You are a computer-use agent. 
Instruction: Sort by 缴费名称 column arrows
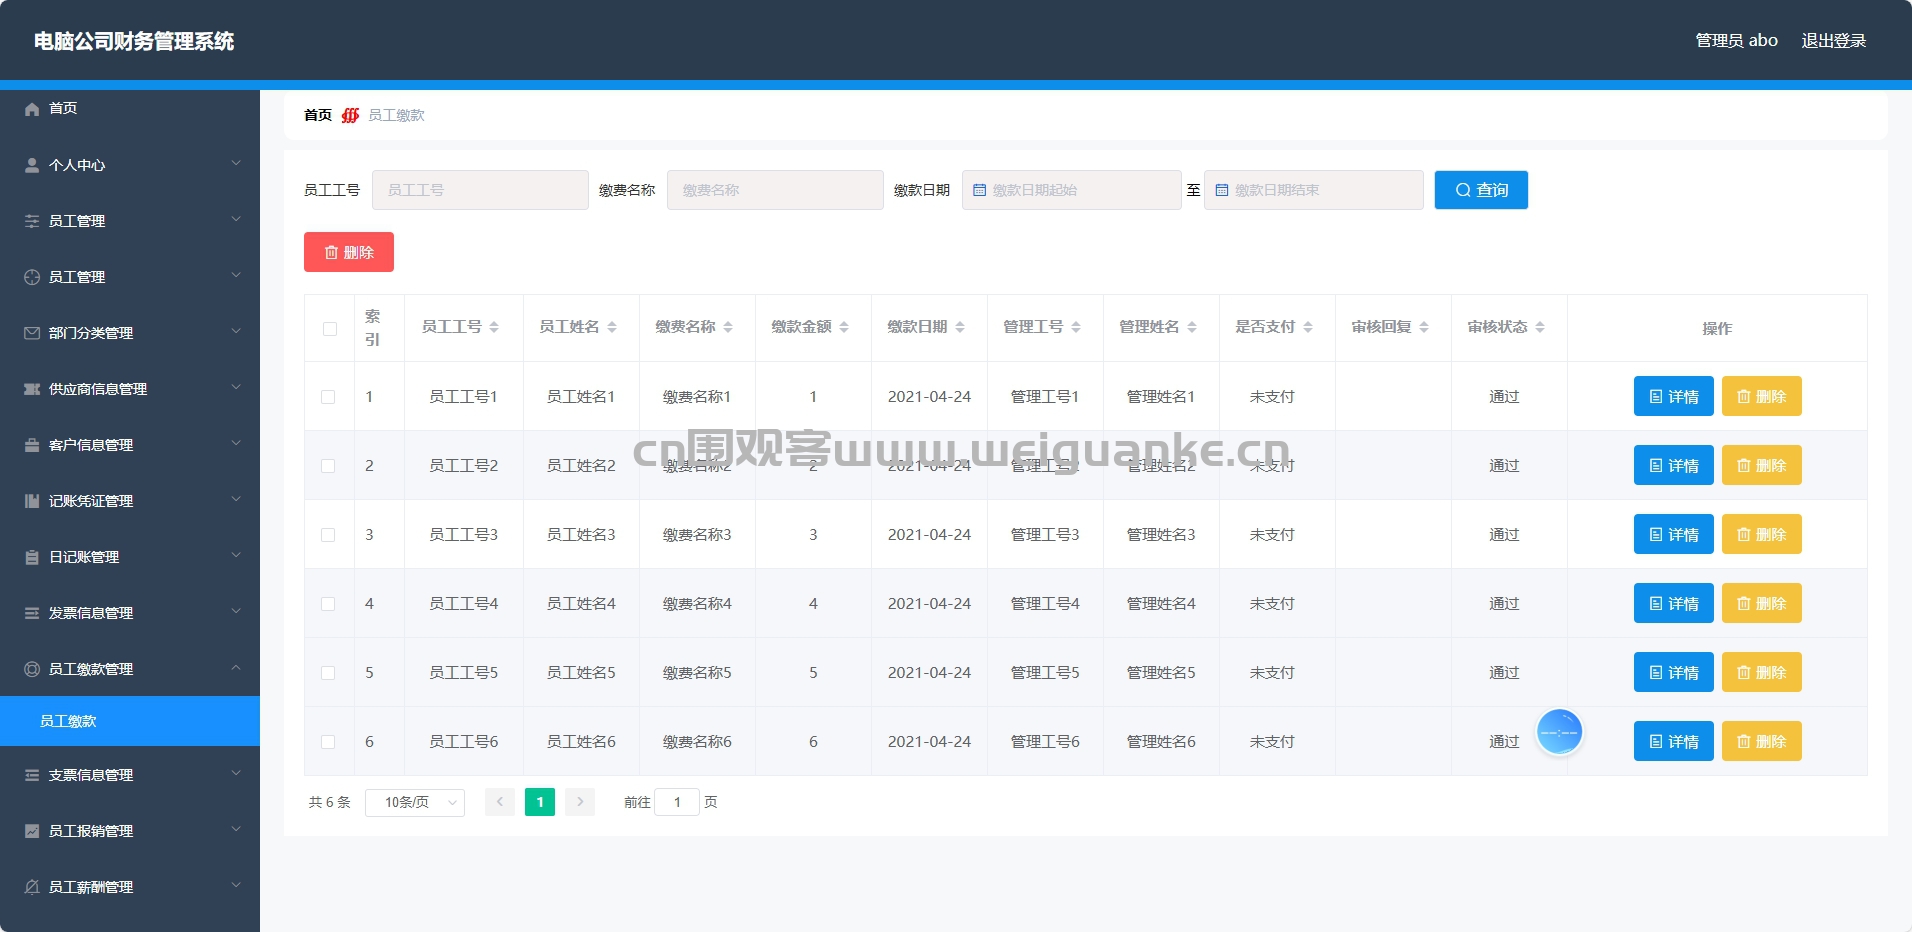tap(728, 327)
